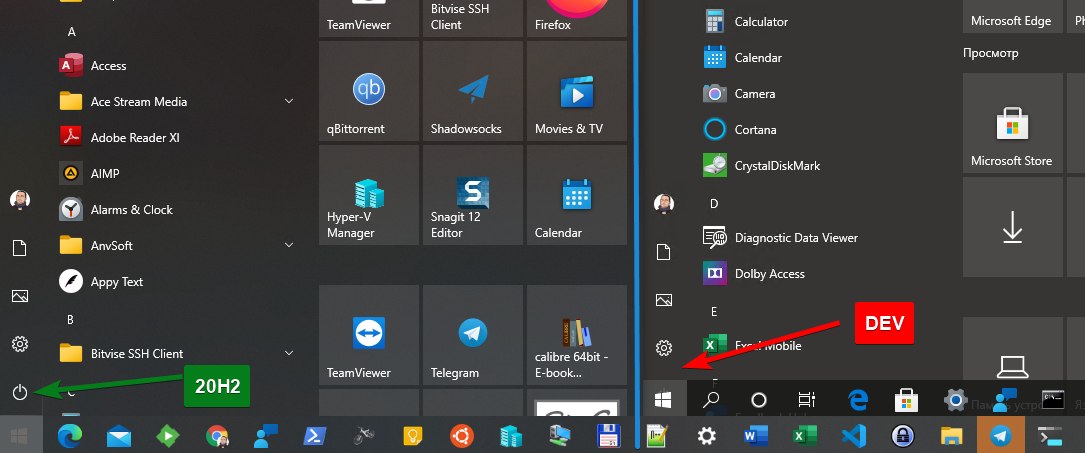Open Bitvise SSH Client tile
The image size is (1085, 453).
click(x=473, y=18)
